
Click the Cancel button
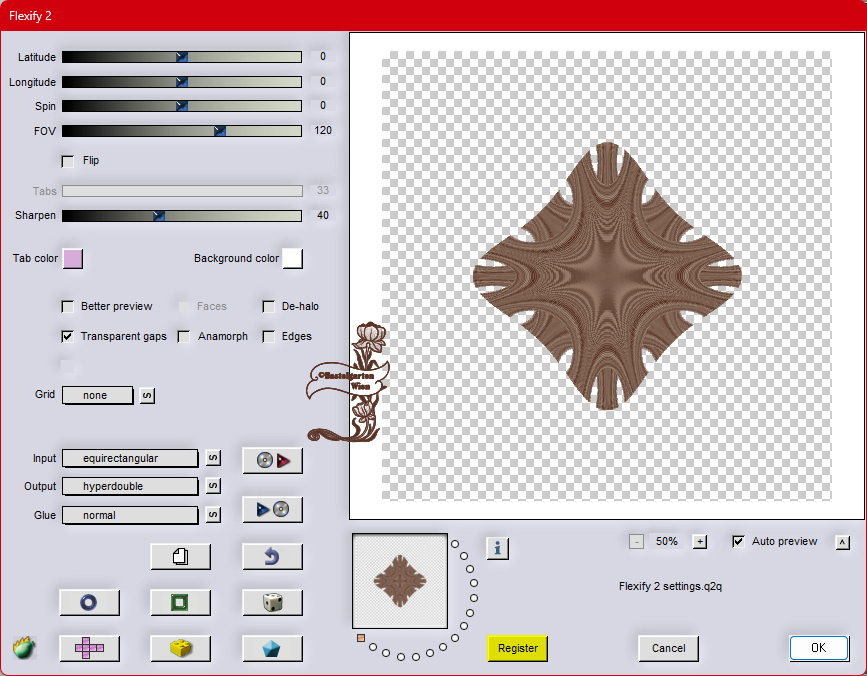click(x=668, y=648)
